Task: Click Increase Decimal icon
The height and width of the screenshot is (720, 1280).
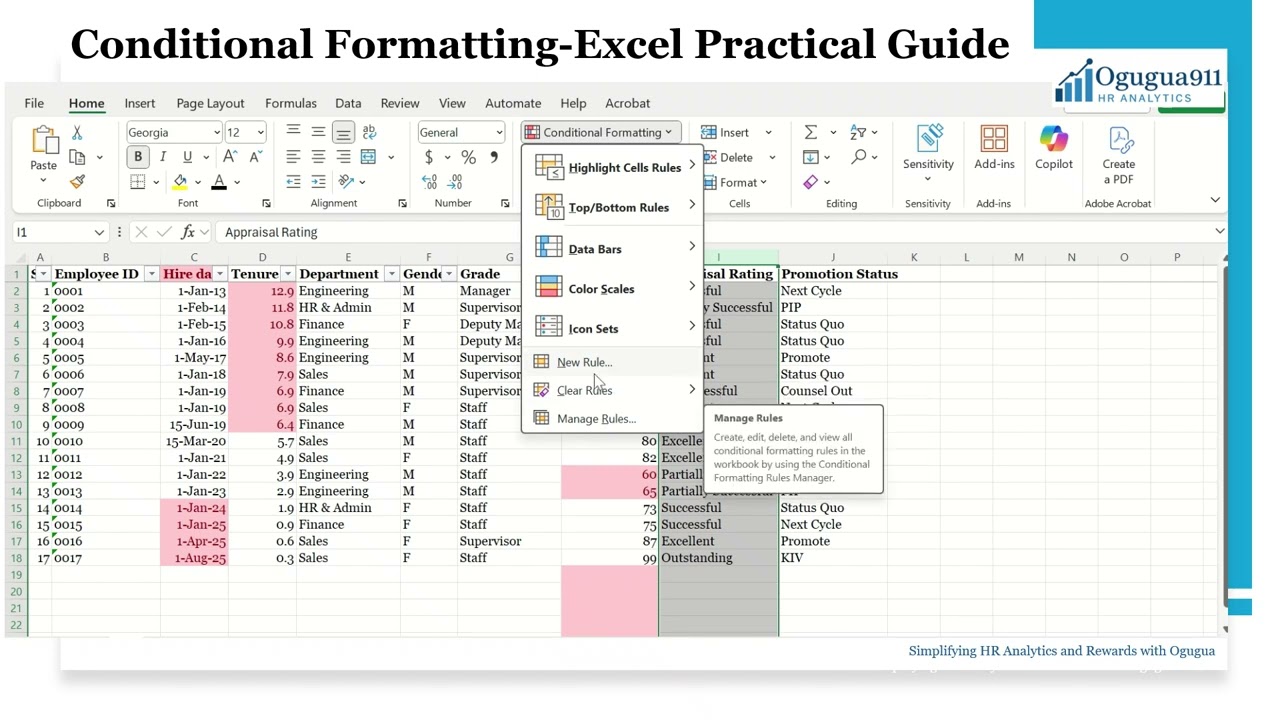Action: point(429,182)
